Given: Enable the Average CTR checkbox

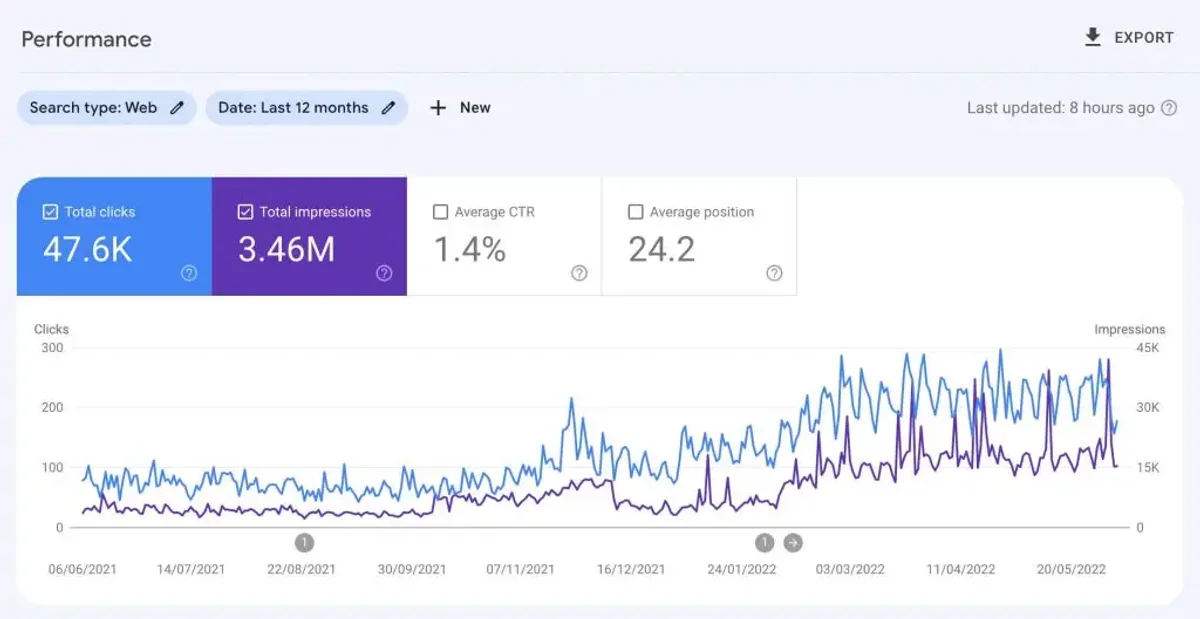Looking at the screenshot, I should click(x=440, y=211).
